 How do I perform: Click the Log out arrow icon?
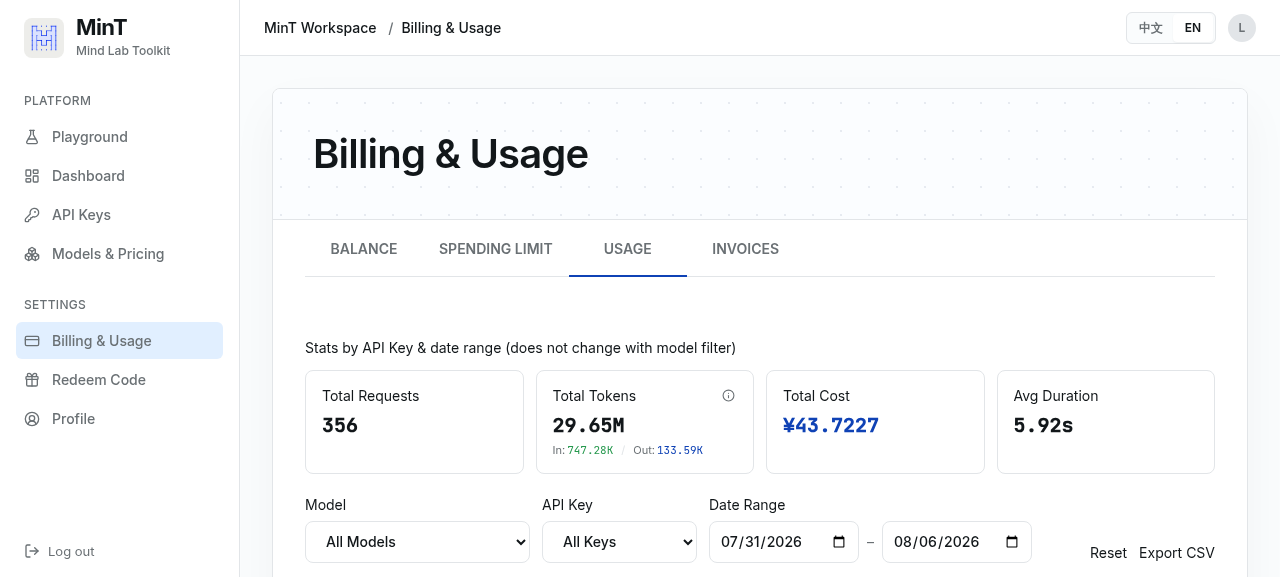(x=32, y=551)
